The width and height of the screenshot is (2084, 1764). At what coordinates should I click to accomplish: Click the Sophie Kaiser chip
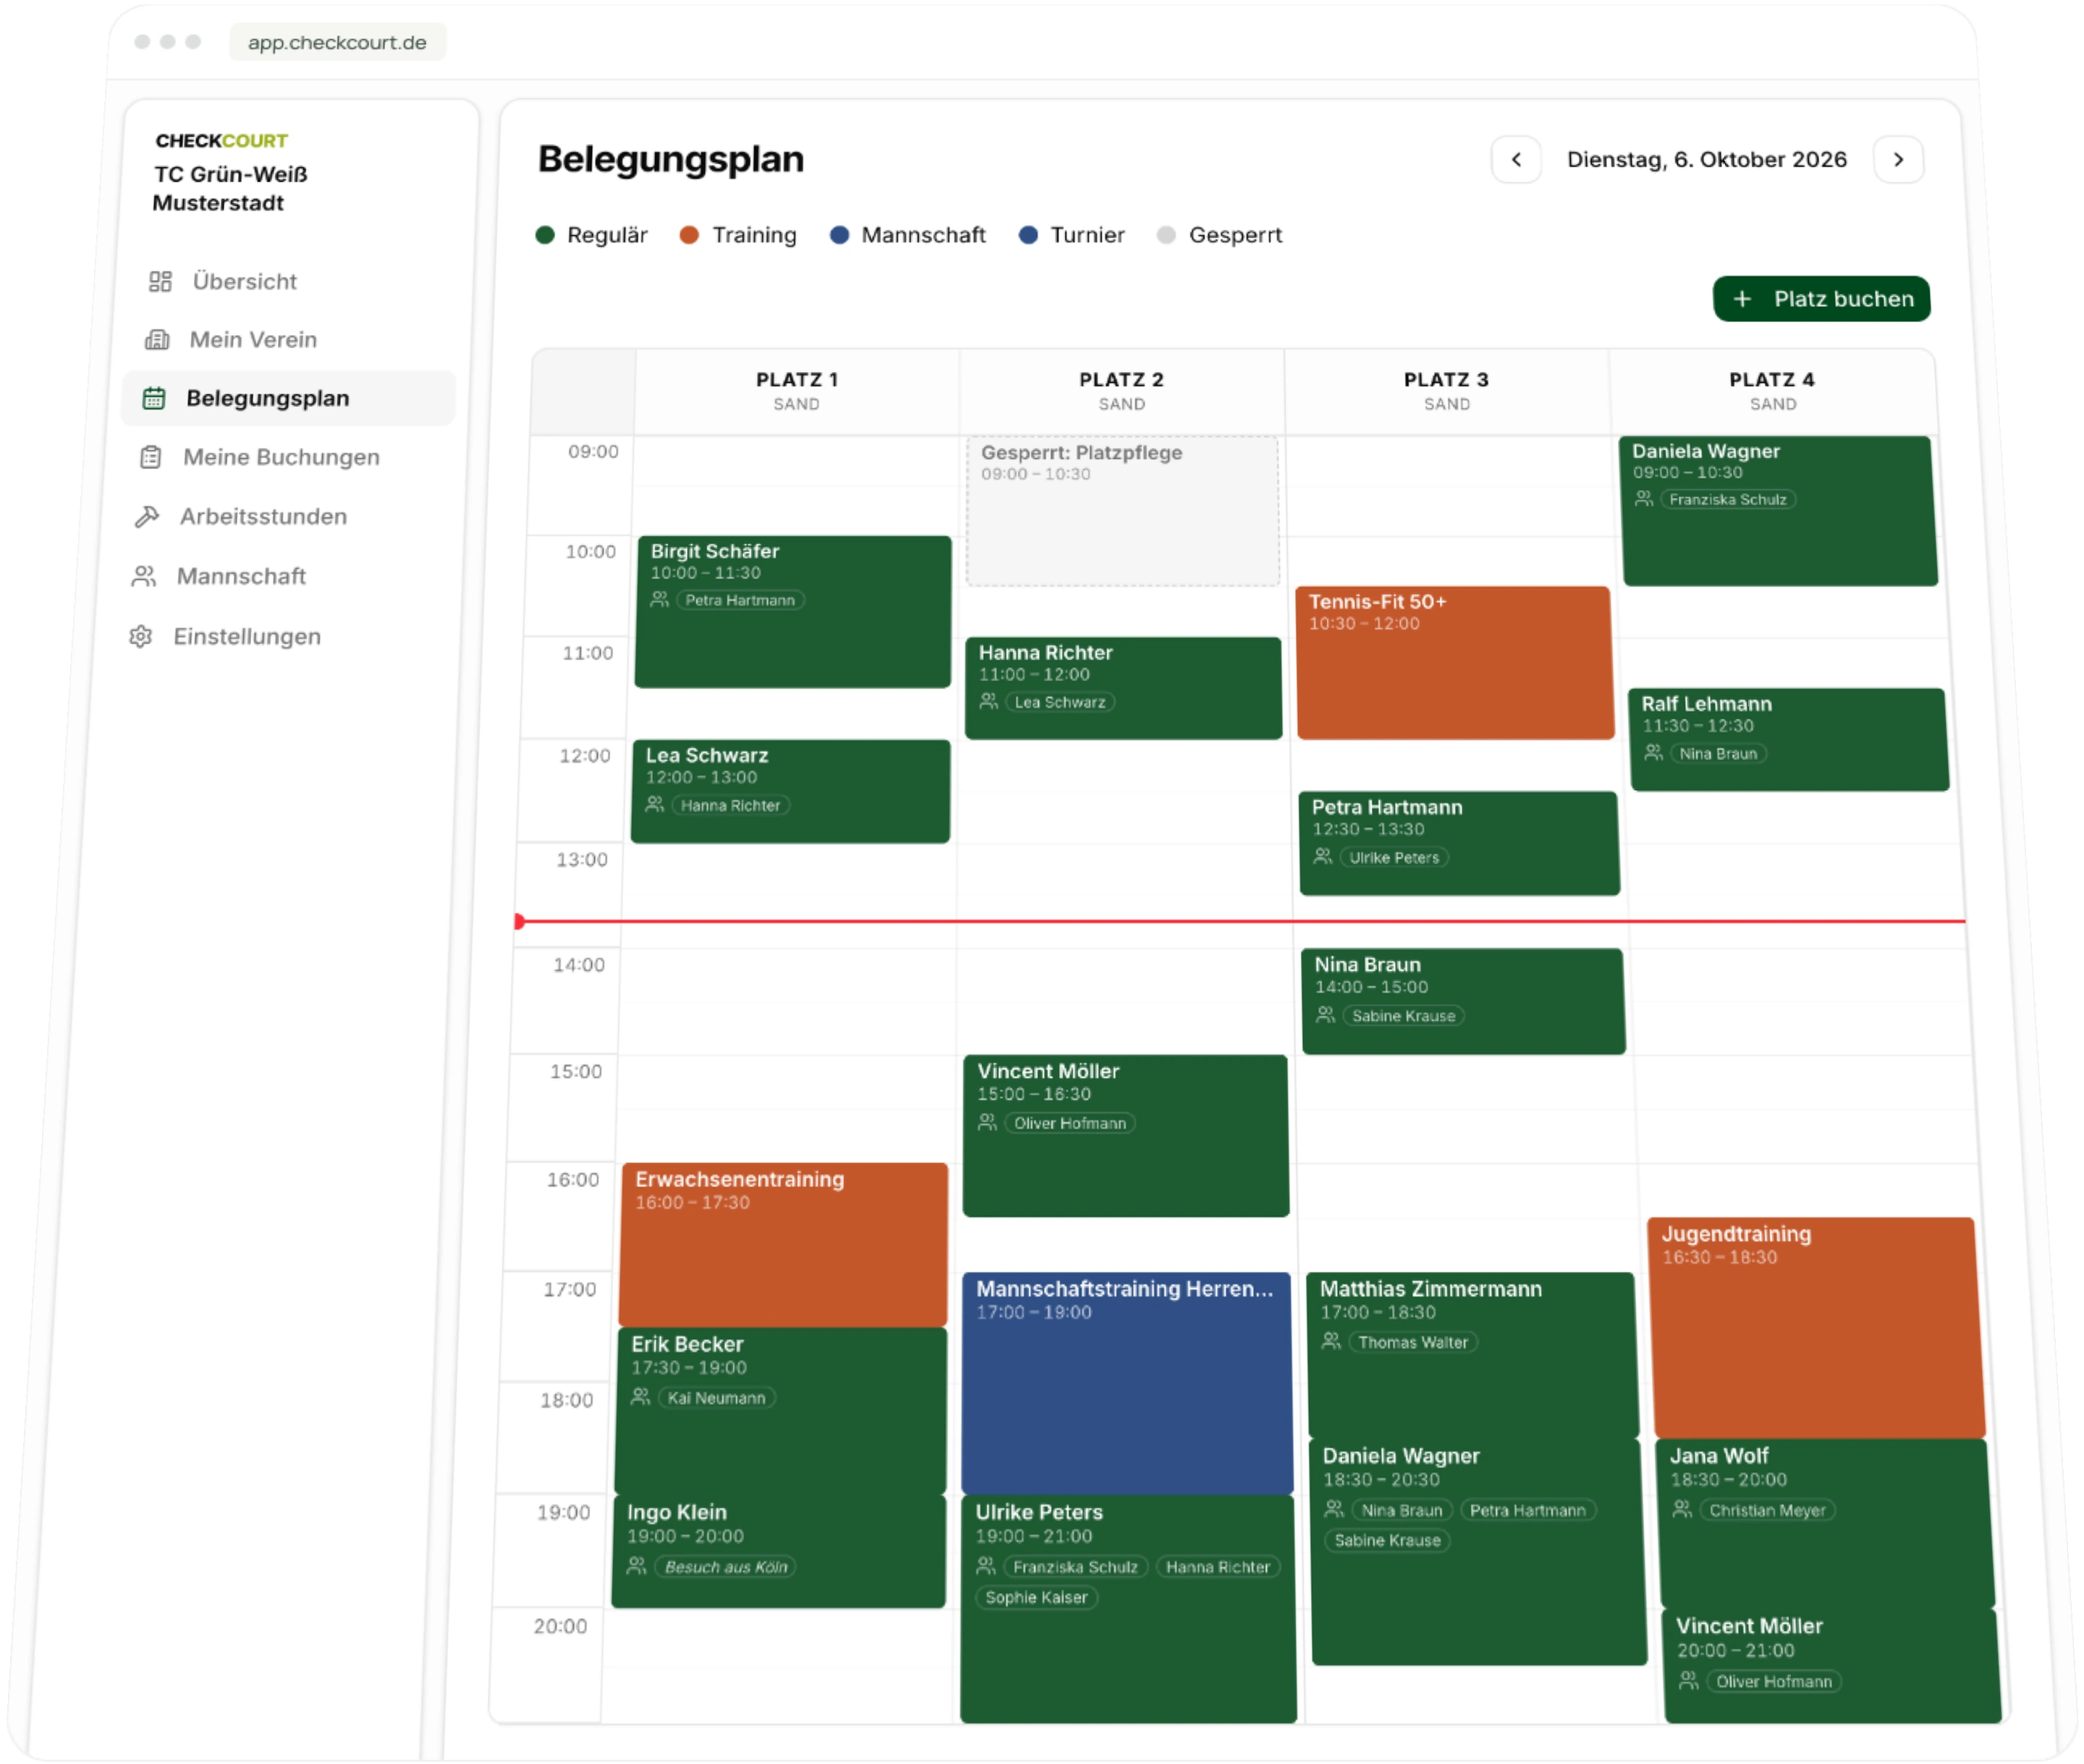pos(1036,1597)
